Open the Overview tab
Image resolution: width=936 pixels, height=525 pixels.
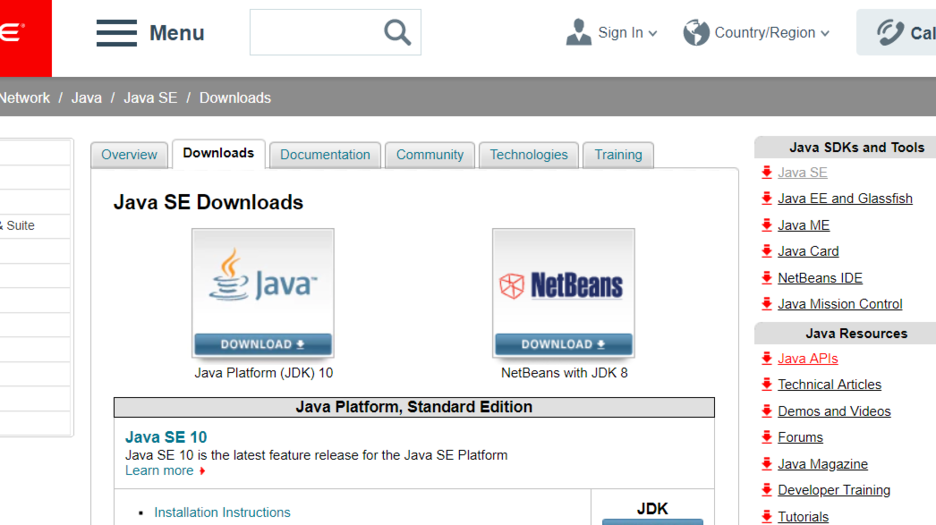pos(129,155)
